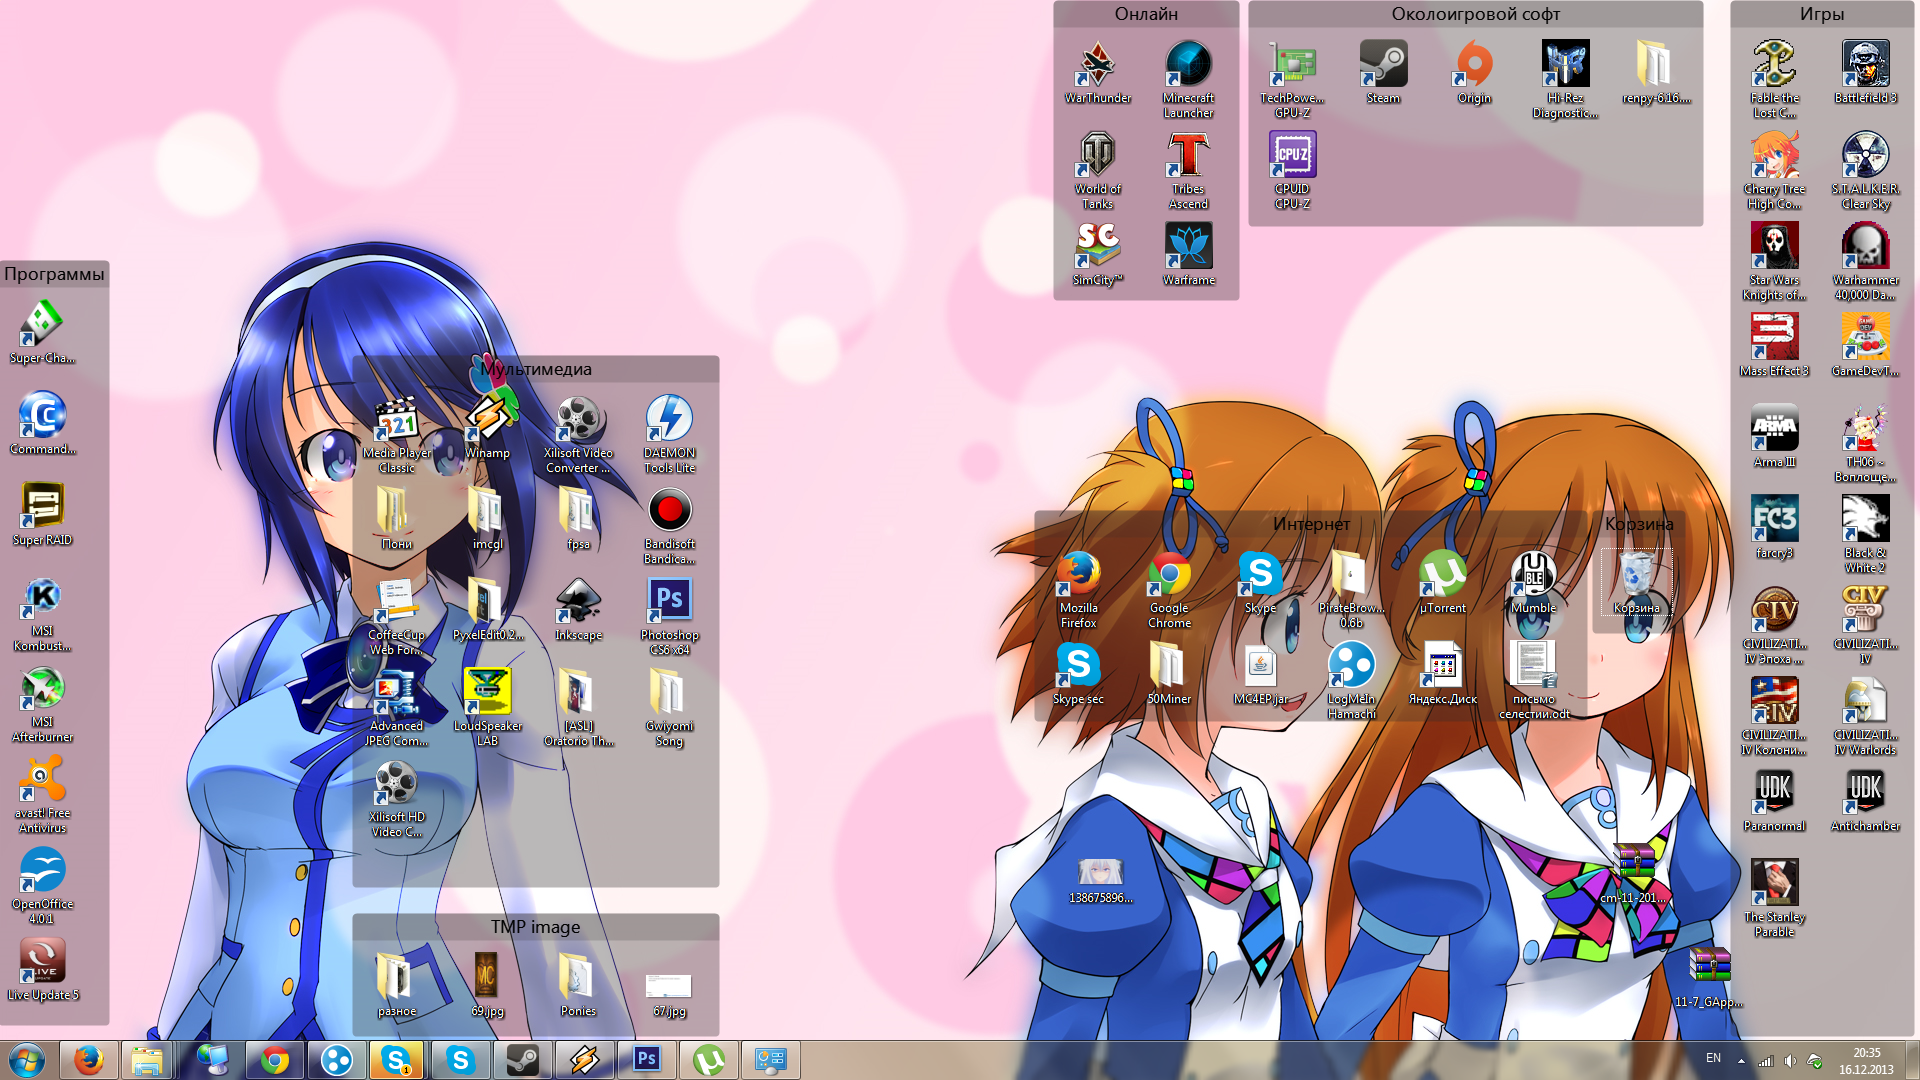Open the volume speaker tray icon
This screenshot has height=1080, width=1920.
point(1790,1060)
